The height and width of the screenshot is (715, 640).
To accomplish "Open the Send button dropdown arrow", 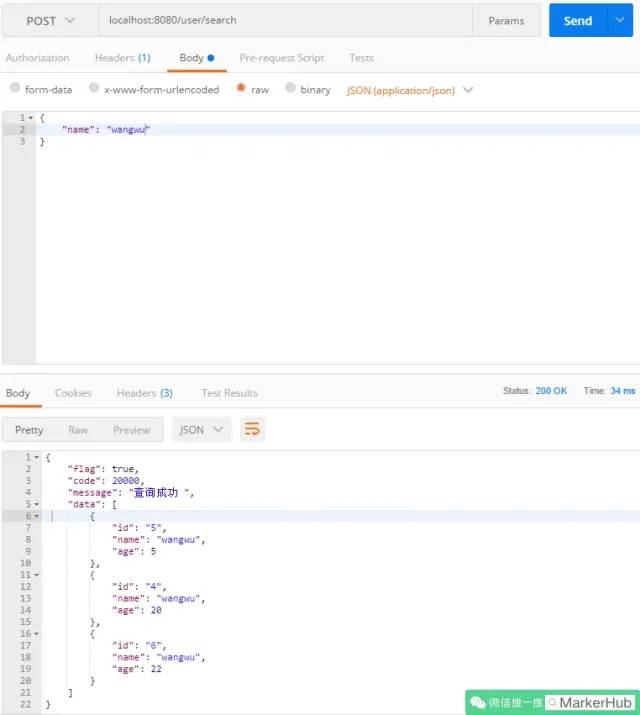I will pyautogui.click(x=619, y=20).
